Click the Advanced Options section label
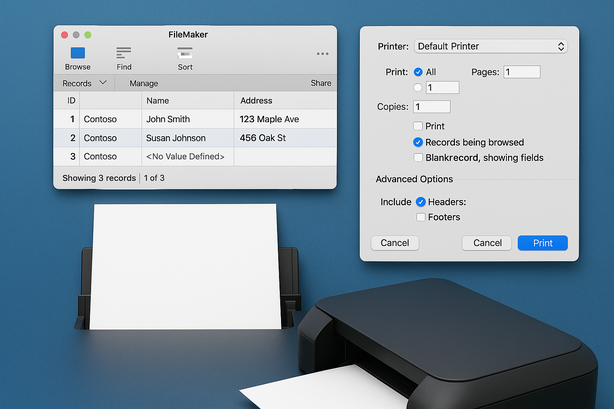 414,179
